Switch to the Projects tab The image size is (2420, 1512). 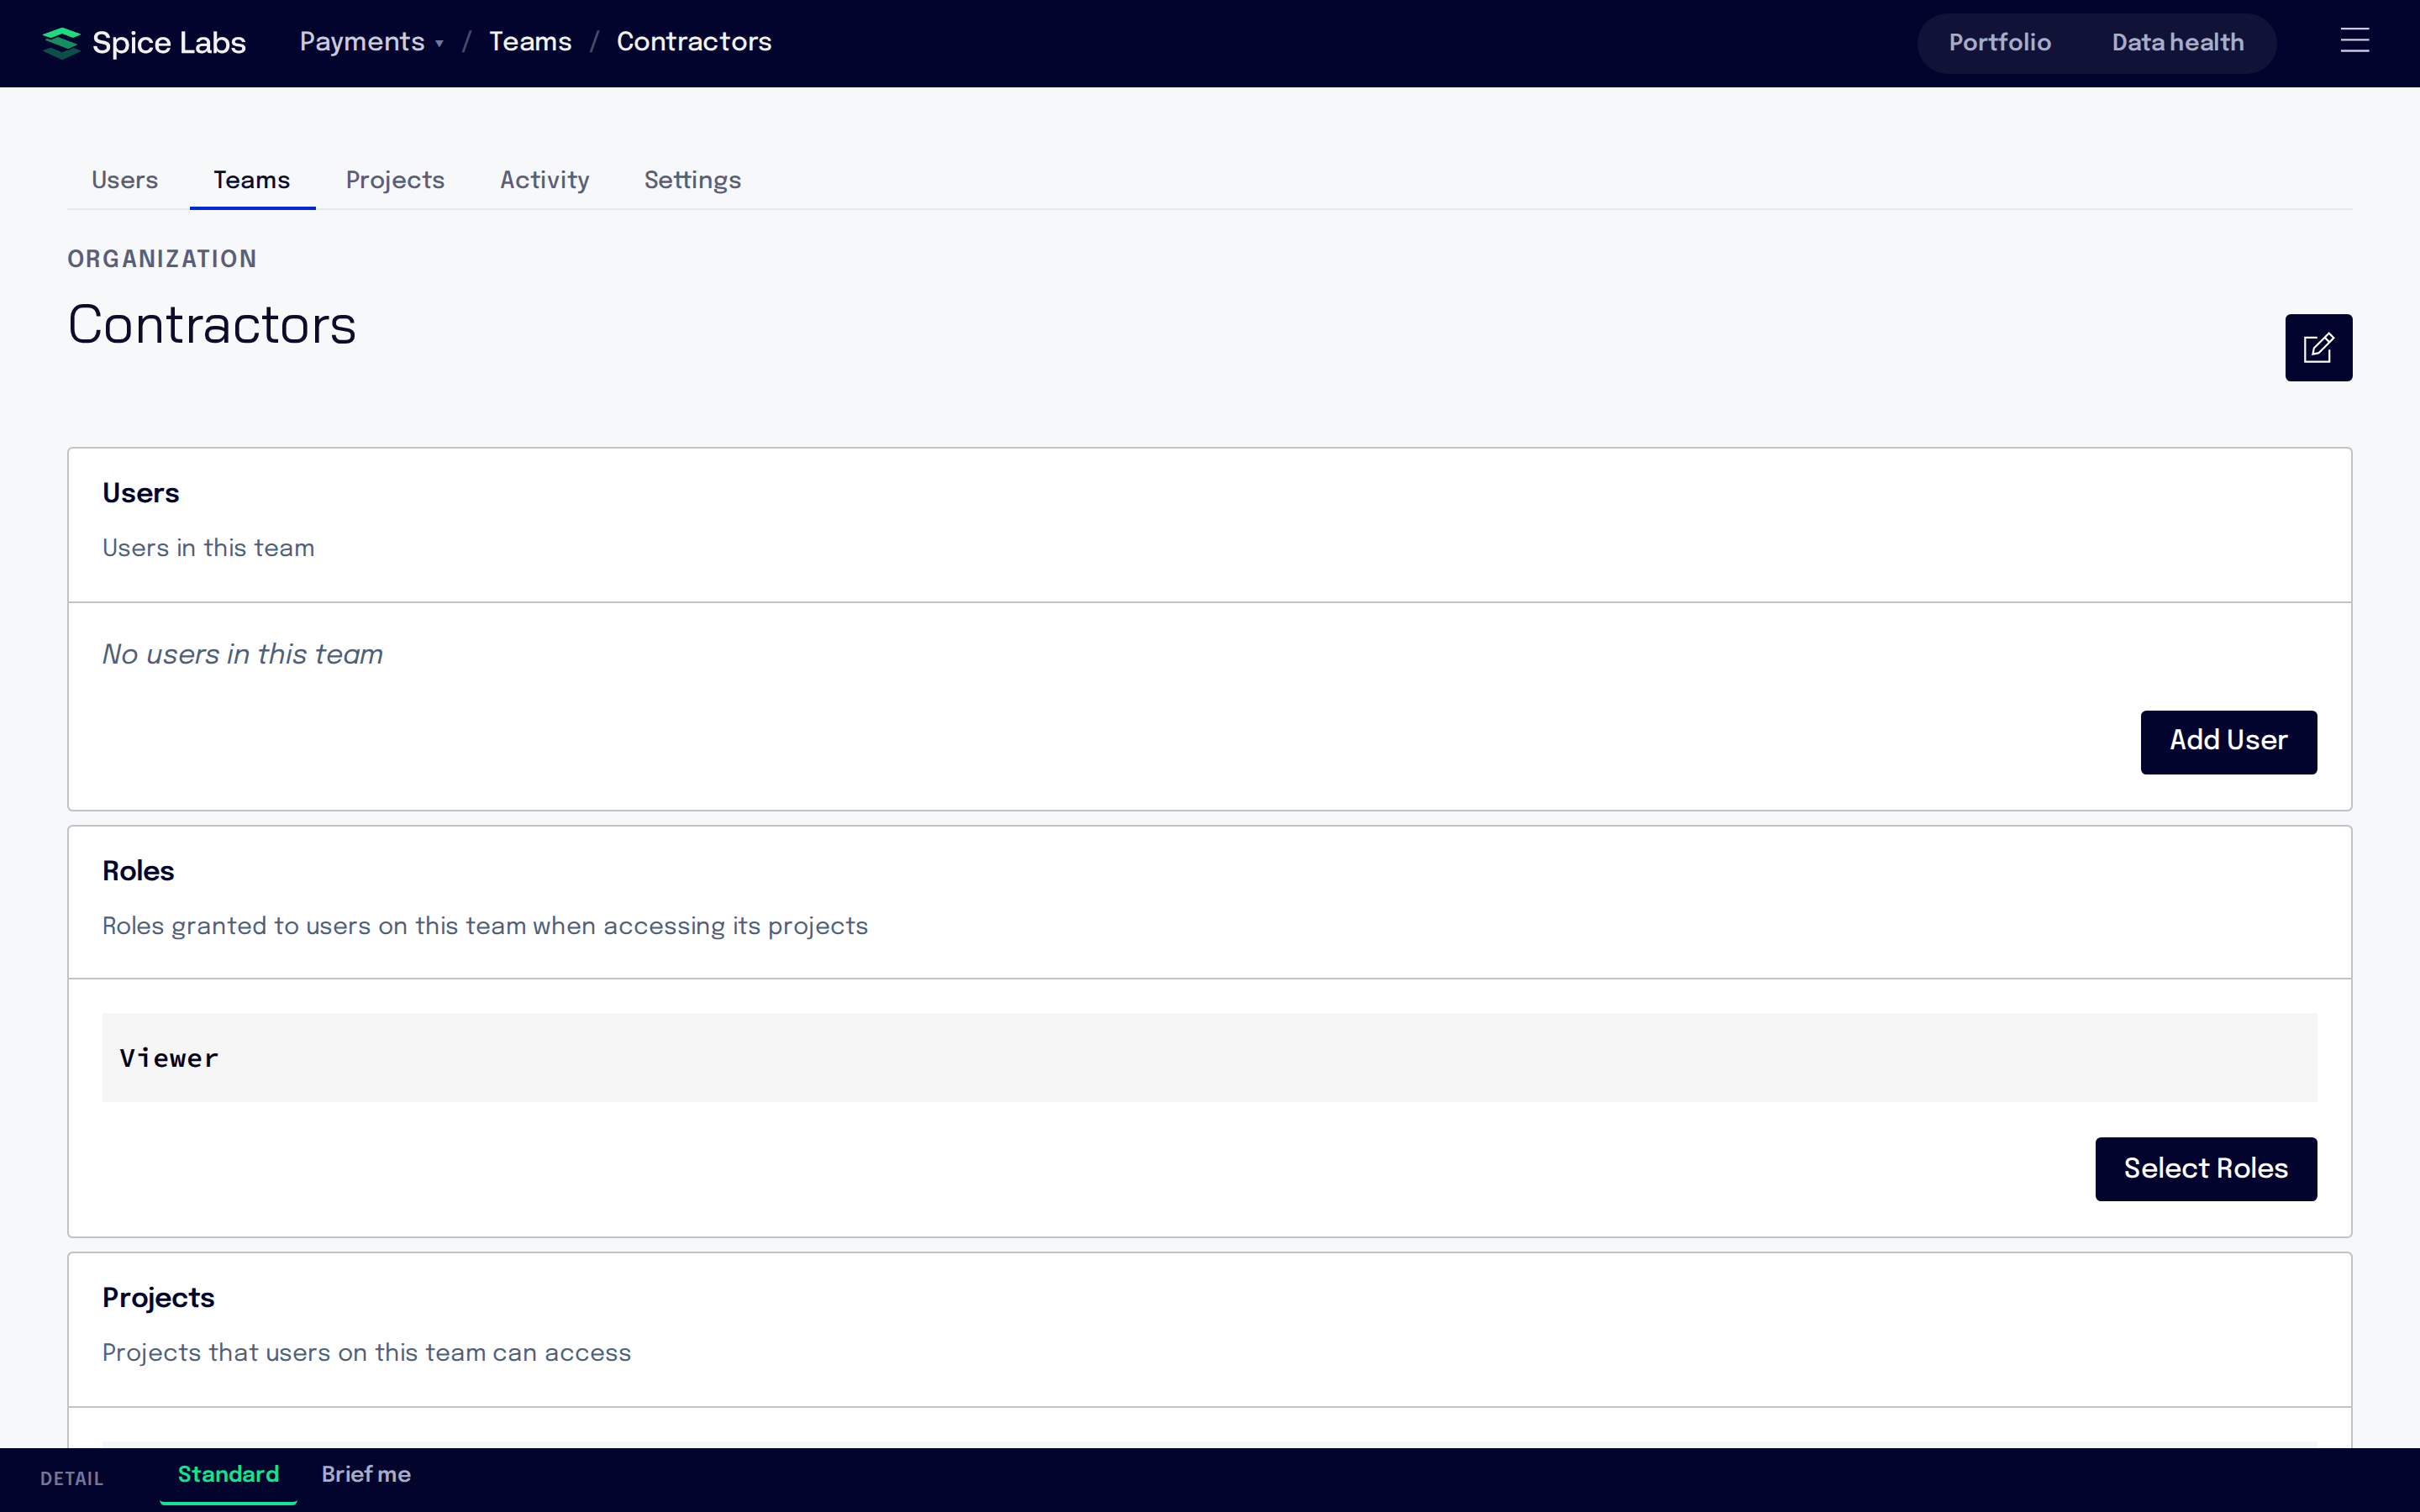(395, 180)
